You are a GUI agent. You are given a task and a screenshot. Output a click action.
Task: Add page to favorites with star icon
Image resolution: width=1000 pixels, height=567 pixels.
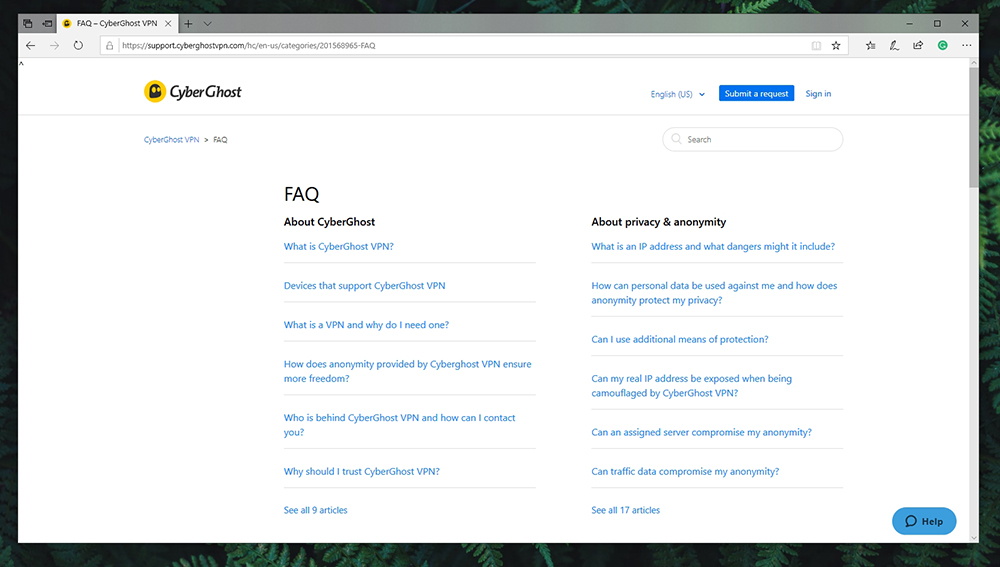pyautogui.click(x=835, y=45)
